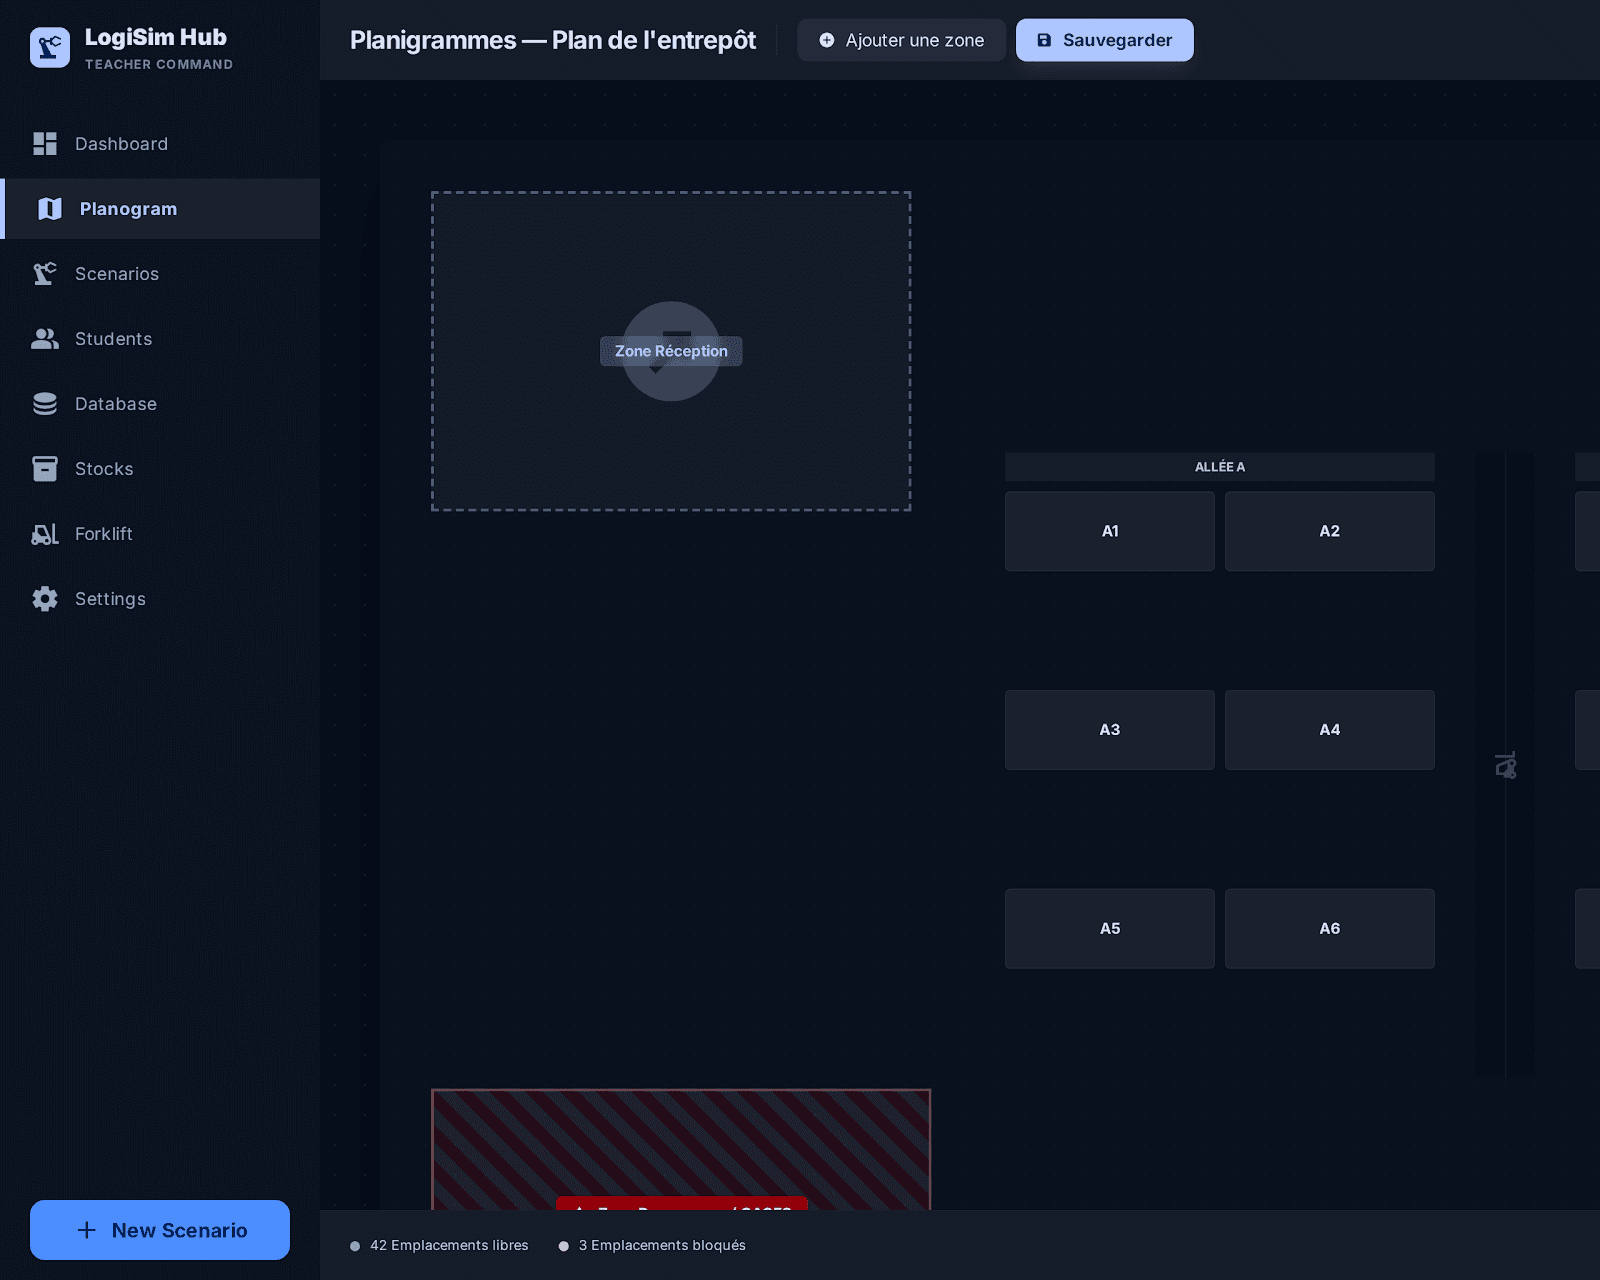Select the Planogram map icon
Image resolution: width=1600 pixels, height=1280 pixels.
coord(50,209)
